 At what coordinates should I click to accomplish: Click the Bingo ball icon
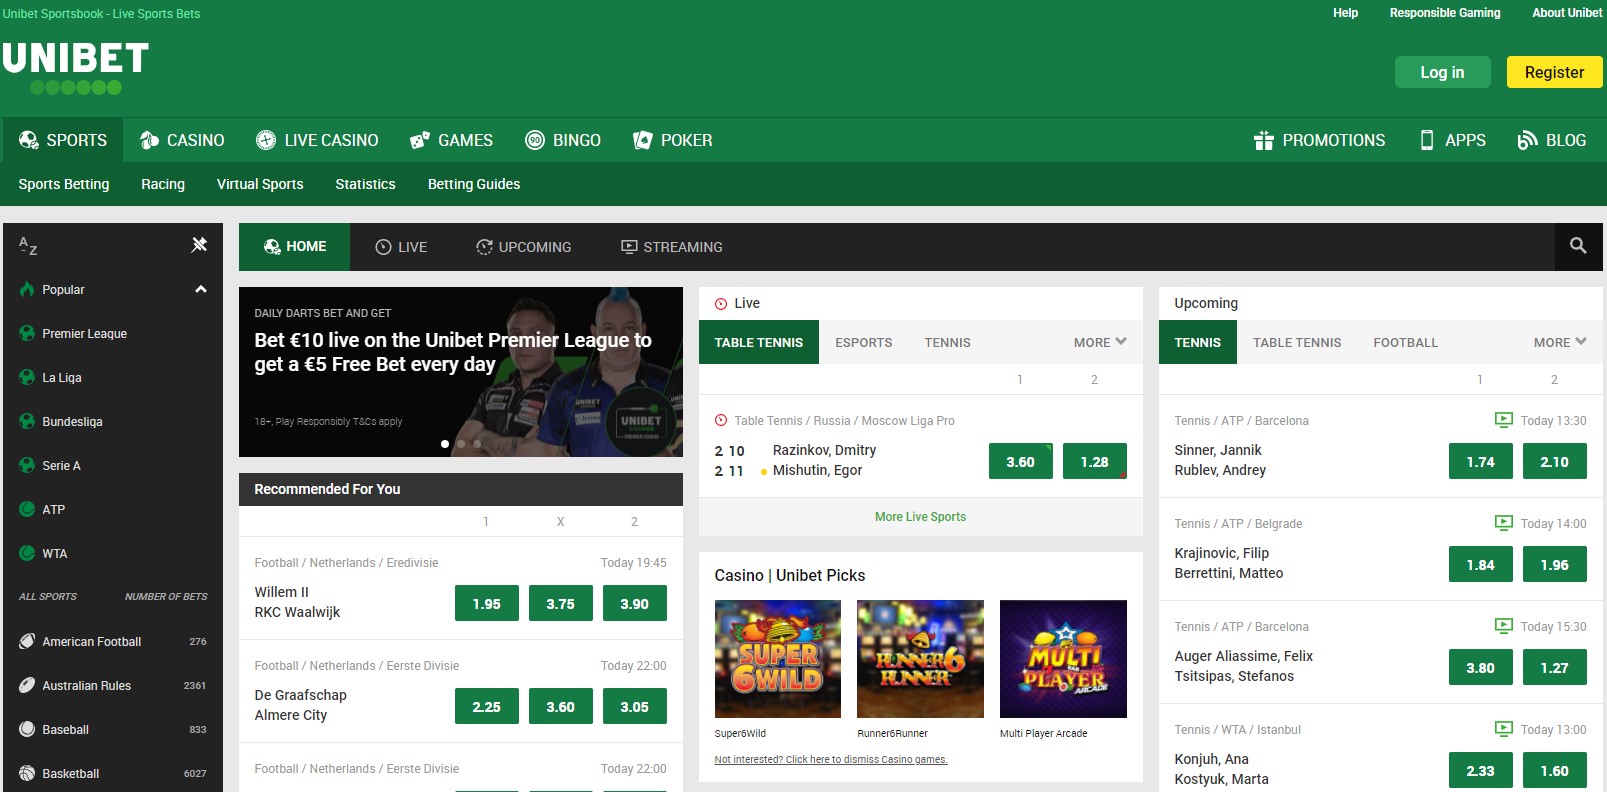pos(535,140)
